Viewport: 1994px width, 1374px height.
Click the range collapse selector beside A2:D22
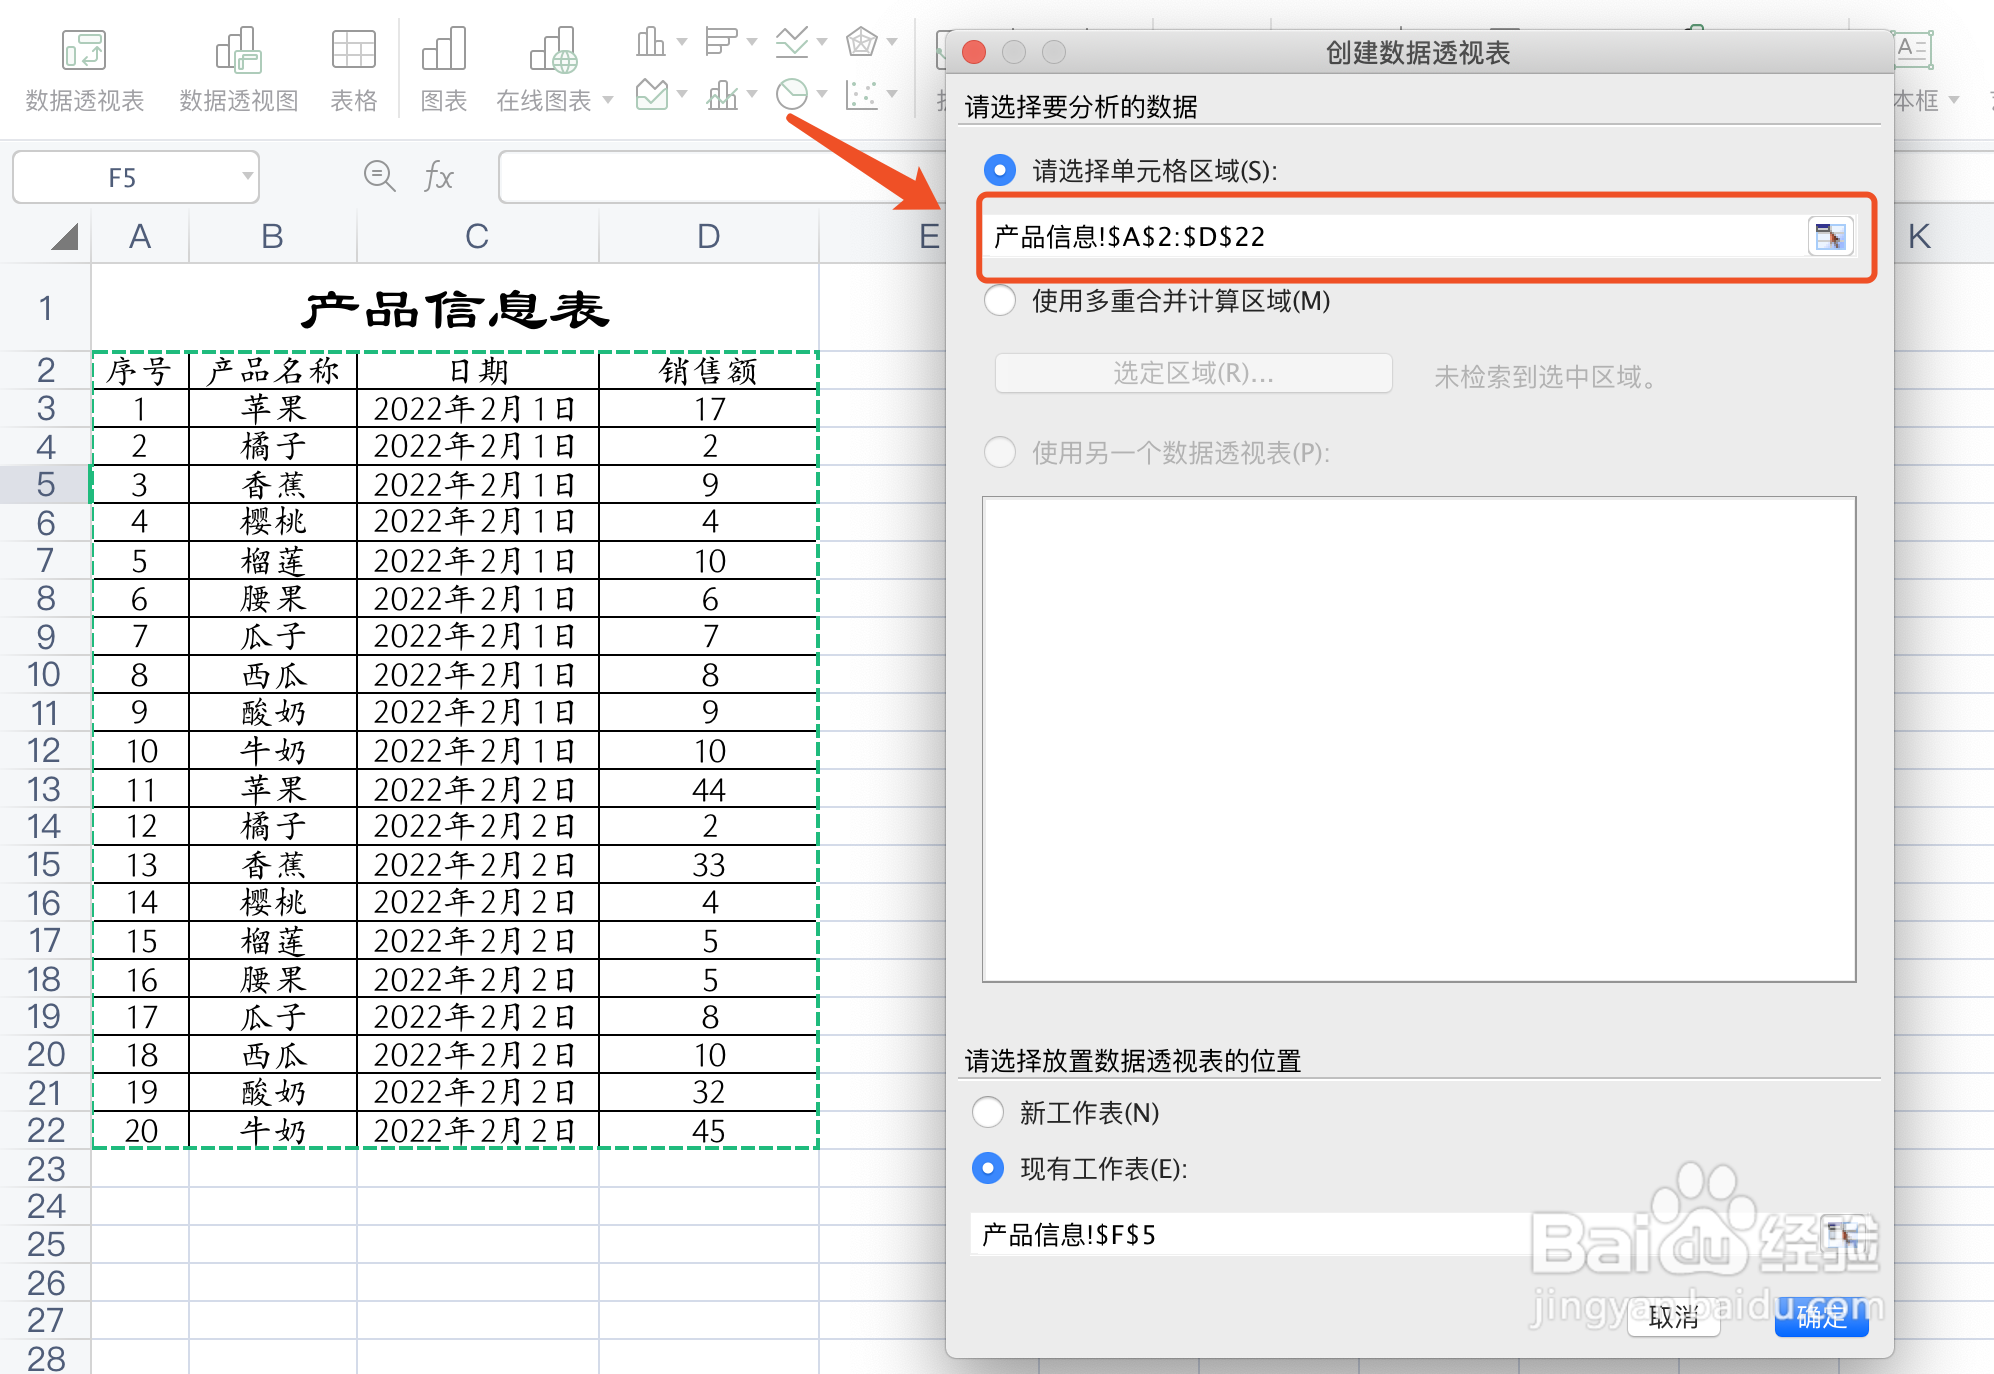tap(1830, 237)
